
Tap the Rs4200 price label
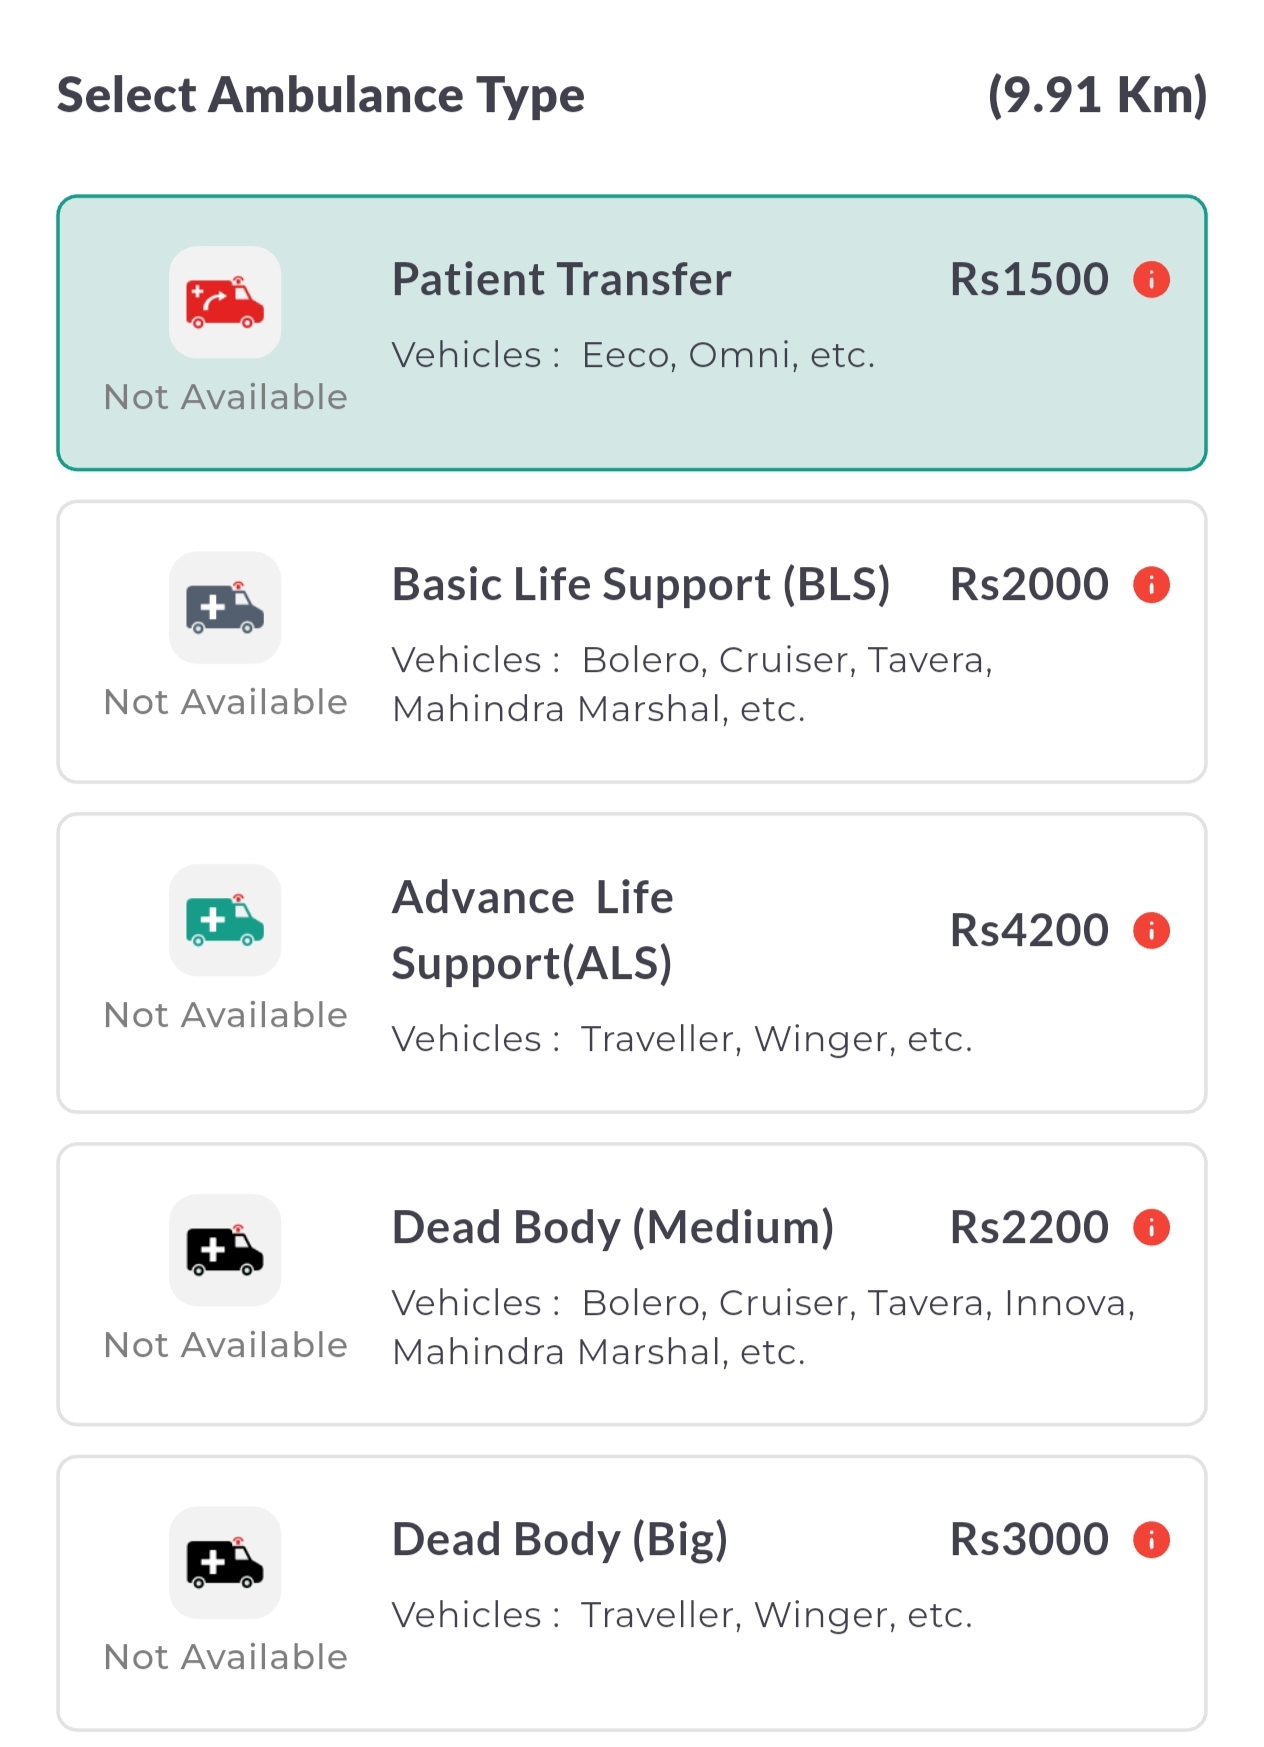pos(1028,930)
